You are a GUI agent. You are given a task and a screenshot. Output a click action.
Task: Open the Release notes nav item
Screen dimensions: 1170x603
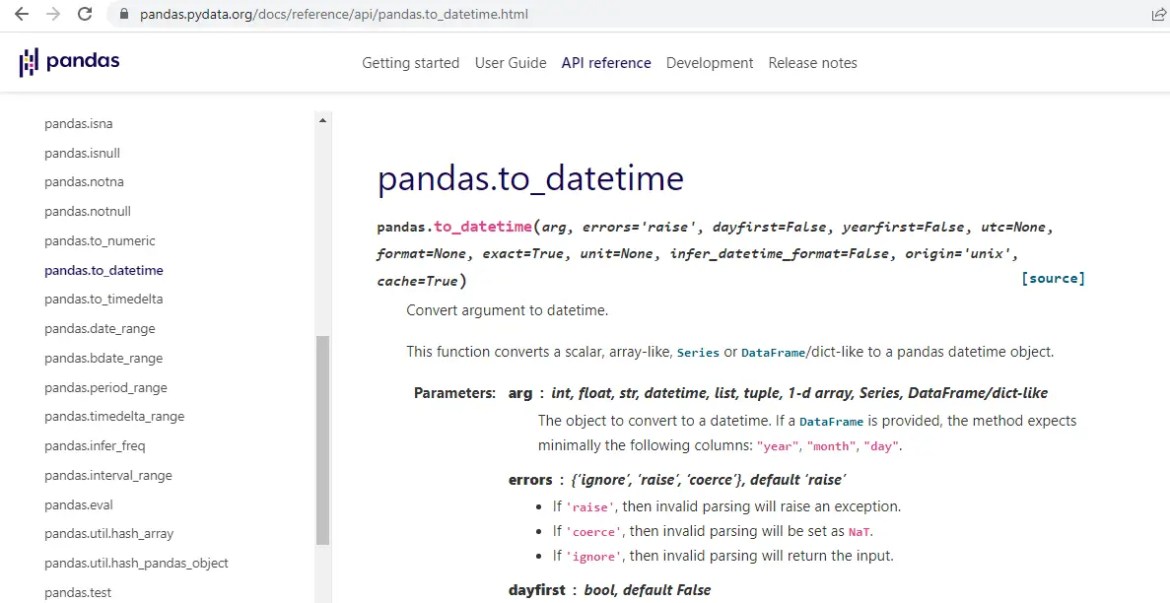coord(813,63)
